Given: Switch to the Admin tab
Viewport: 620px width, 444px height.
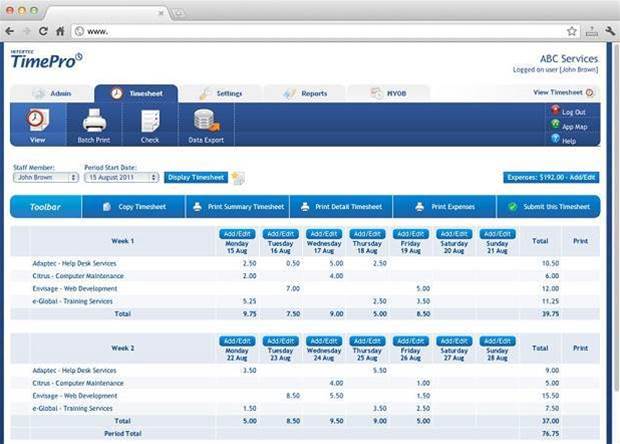Looking at the screenshot, I should 52,94.
